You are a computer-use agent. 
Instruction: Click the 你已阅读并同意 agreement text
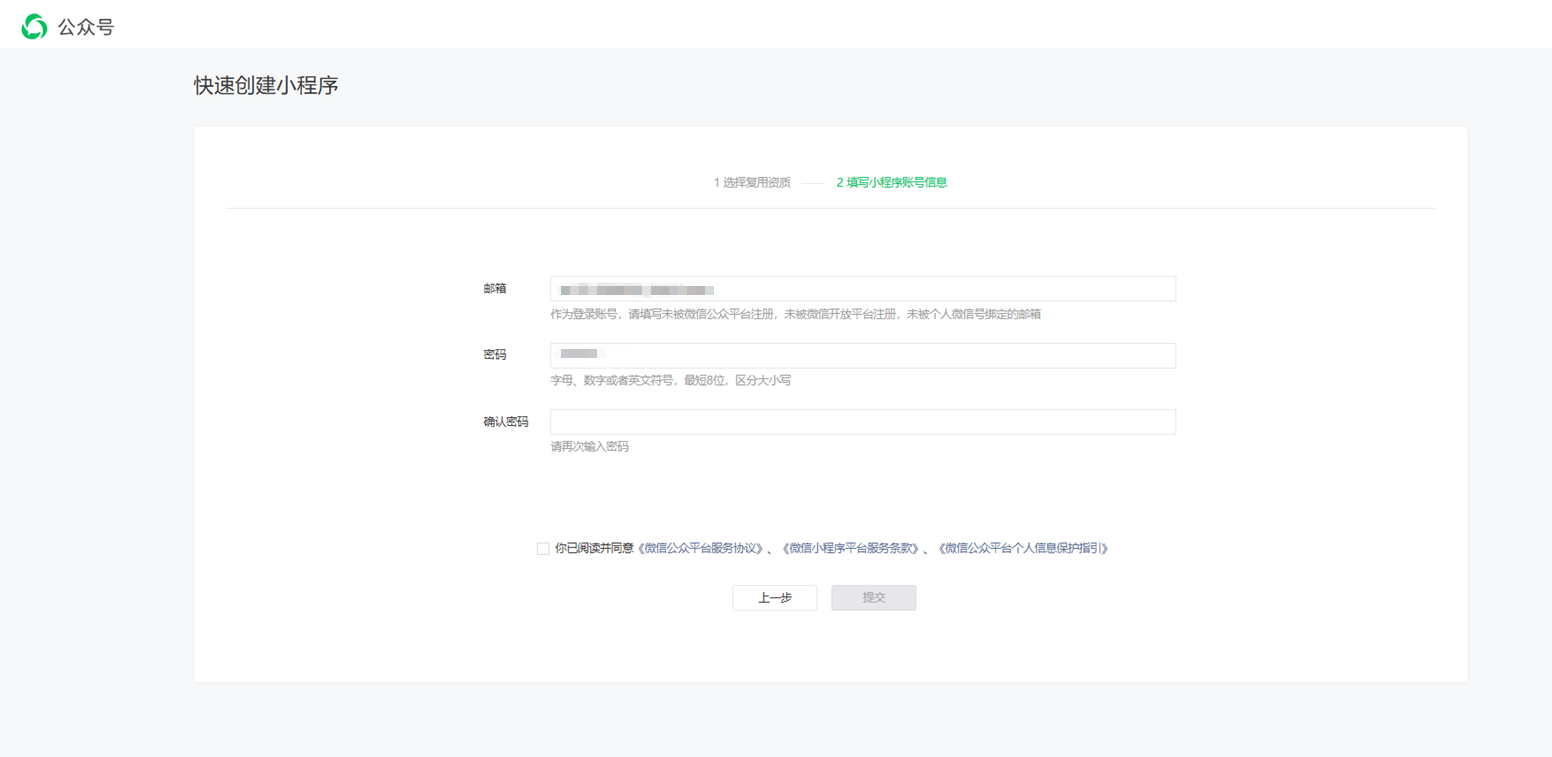coord(595,548)
